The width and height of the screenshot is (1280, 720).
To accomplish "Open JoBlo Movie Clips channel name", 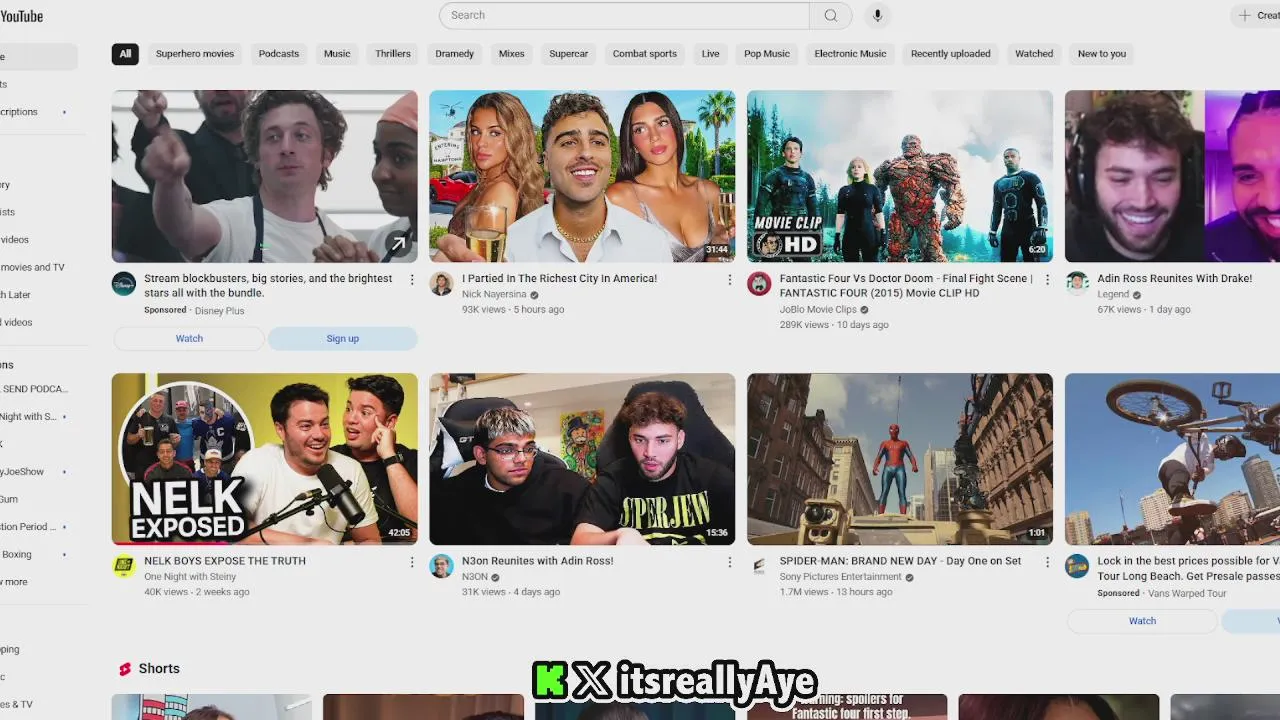I will click(818, 310).
